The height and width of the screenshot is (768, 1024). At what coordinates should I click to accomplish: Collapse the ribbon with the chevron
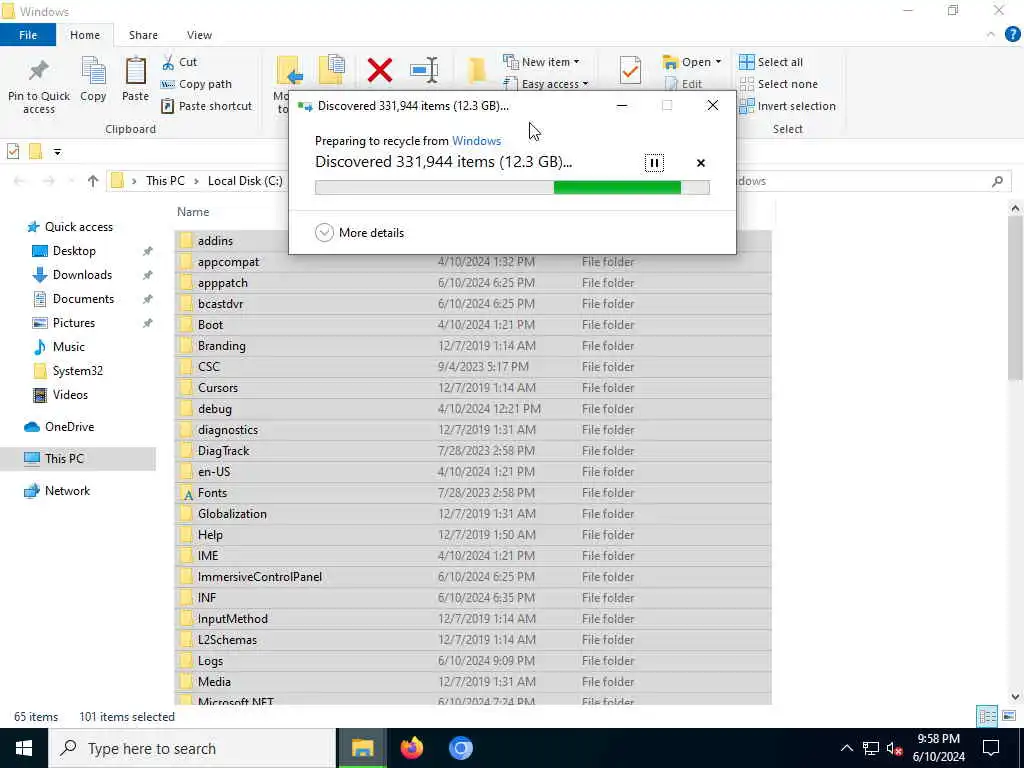991,35
